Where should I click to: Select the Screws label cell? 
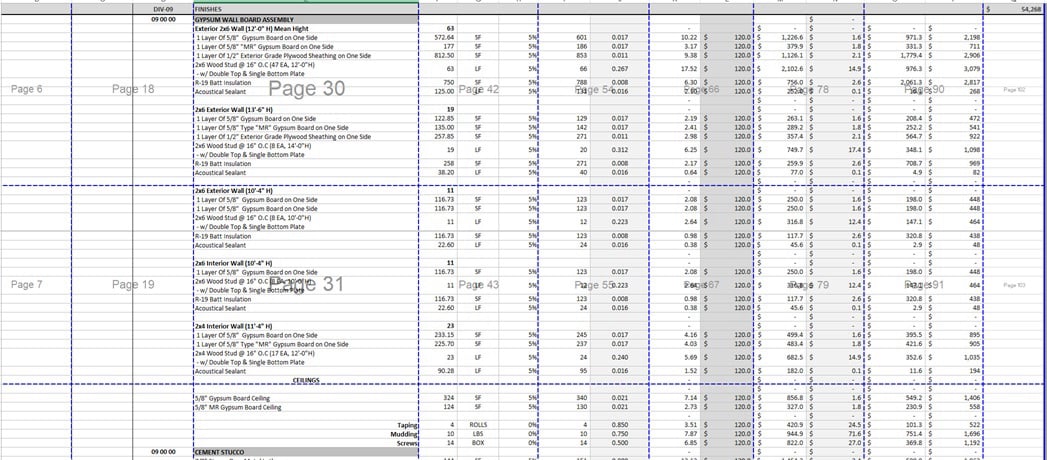306,443
